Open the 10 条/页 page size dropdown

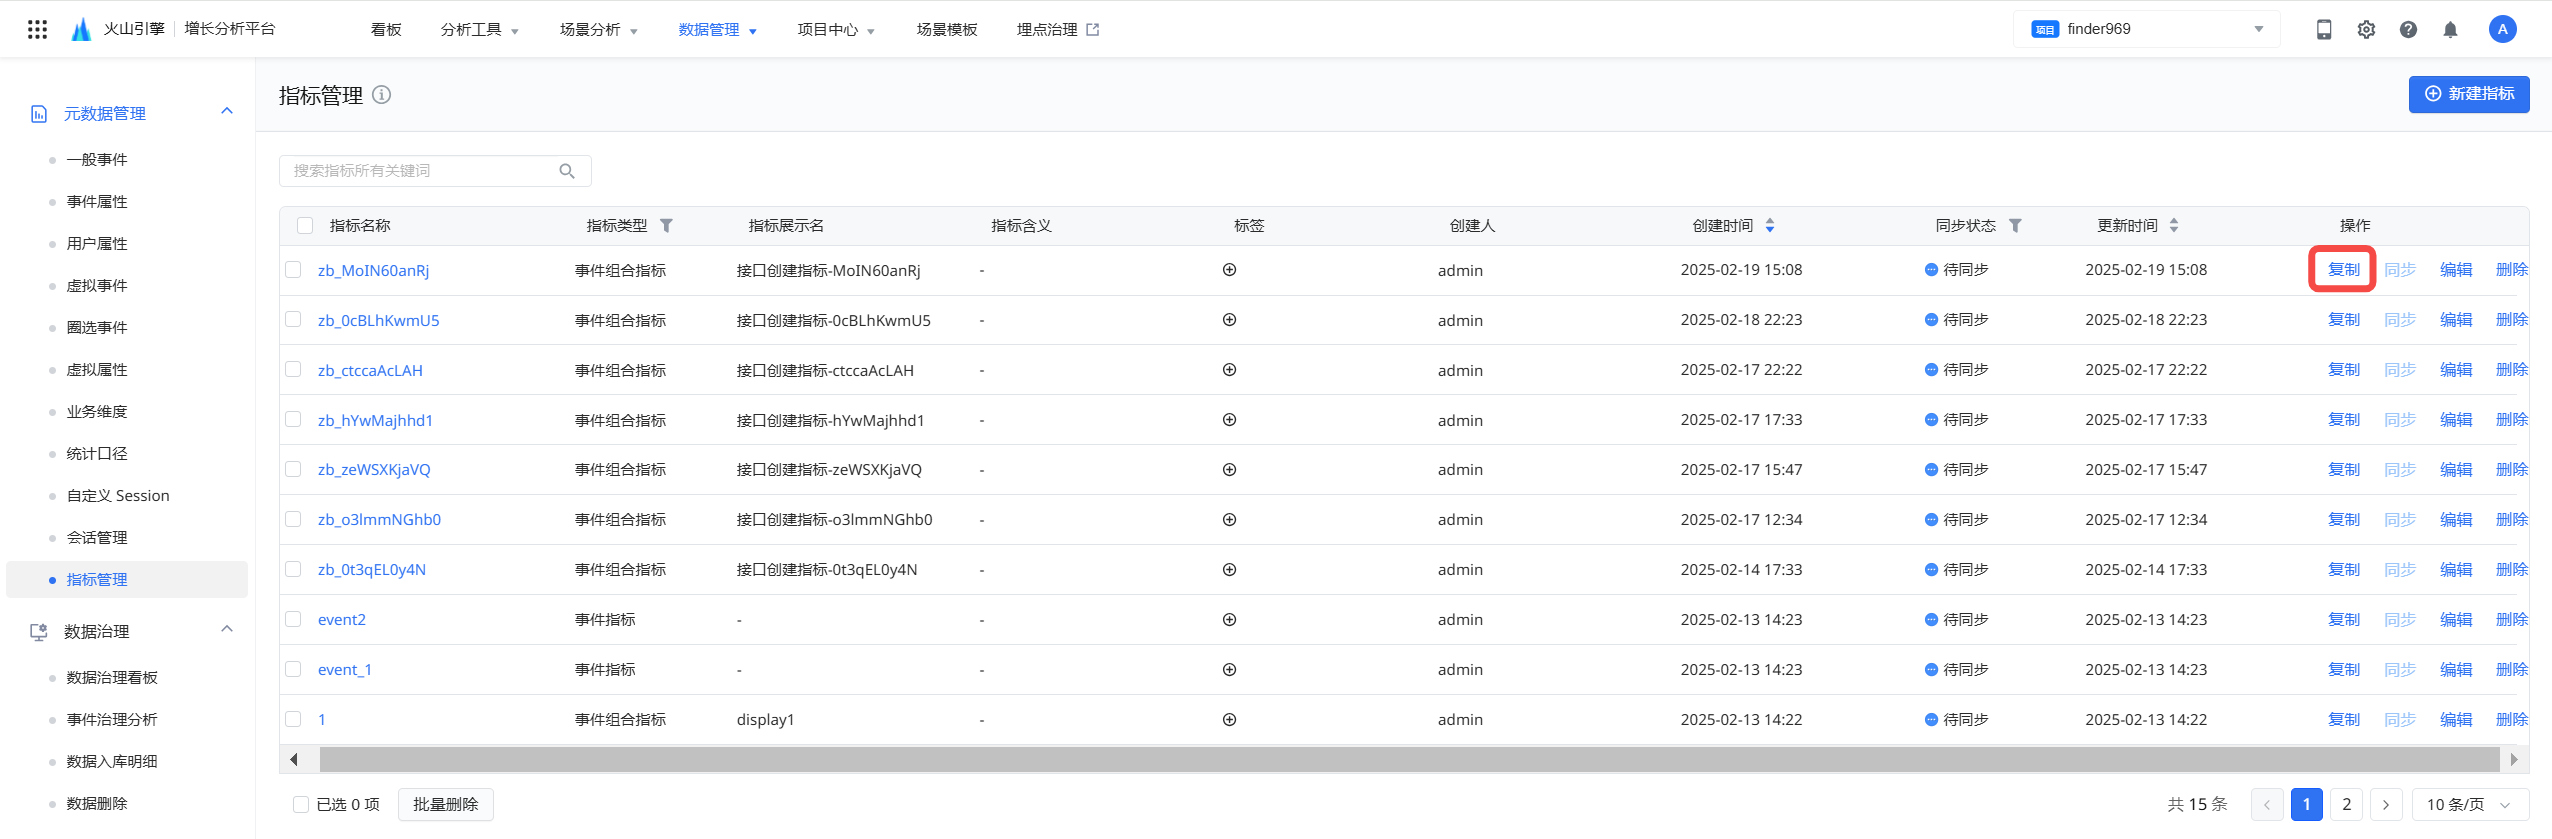pyautogui.click(x=2470, y=804)
